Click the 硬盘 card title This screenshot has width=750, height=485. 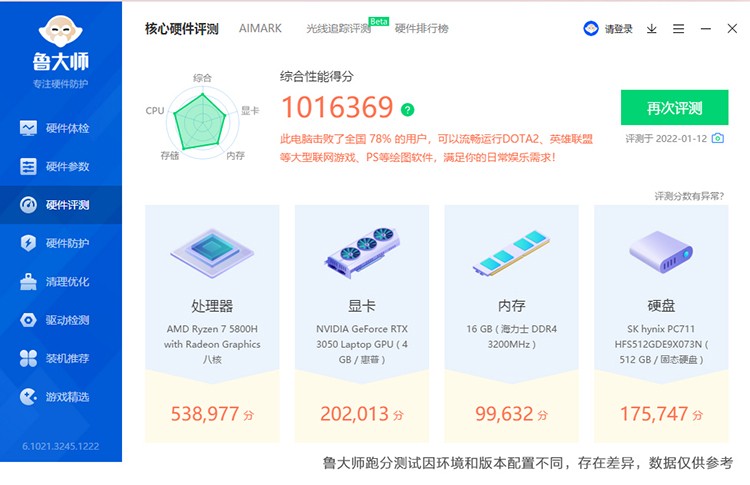point(661,306)
